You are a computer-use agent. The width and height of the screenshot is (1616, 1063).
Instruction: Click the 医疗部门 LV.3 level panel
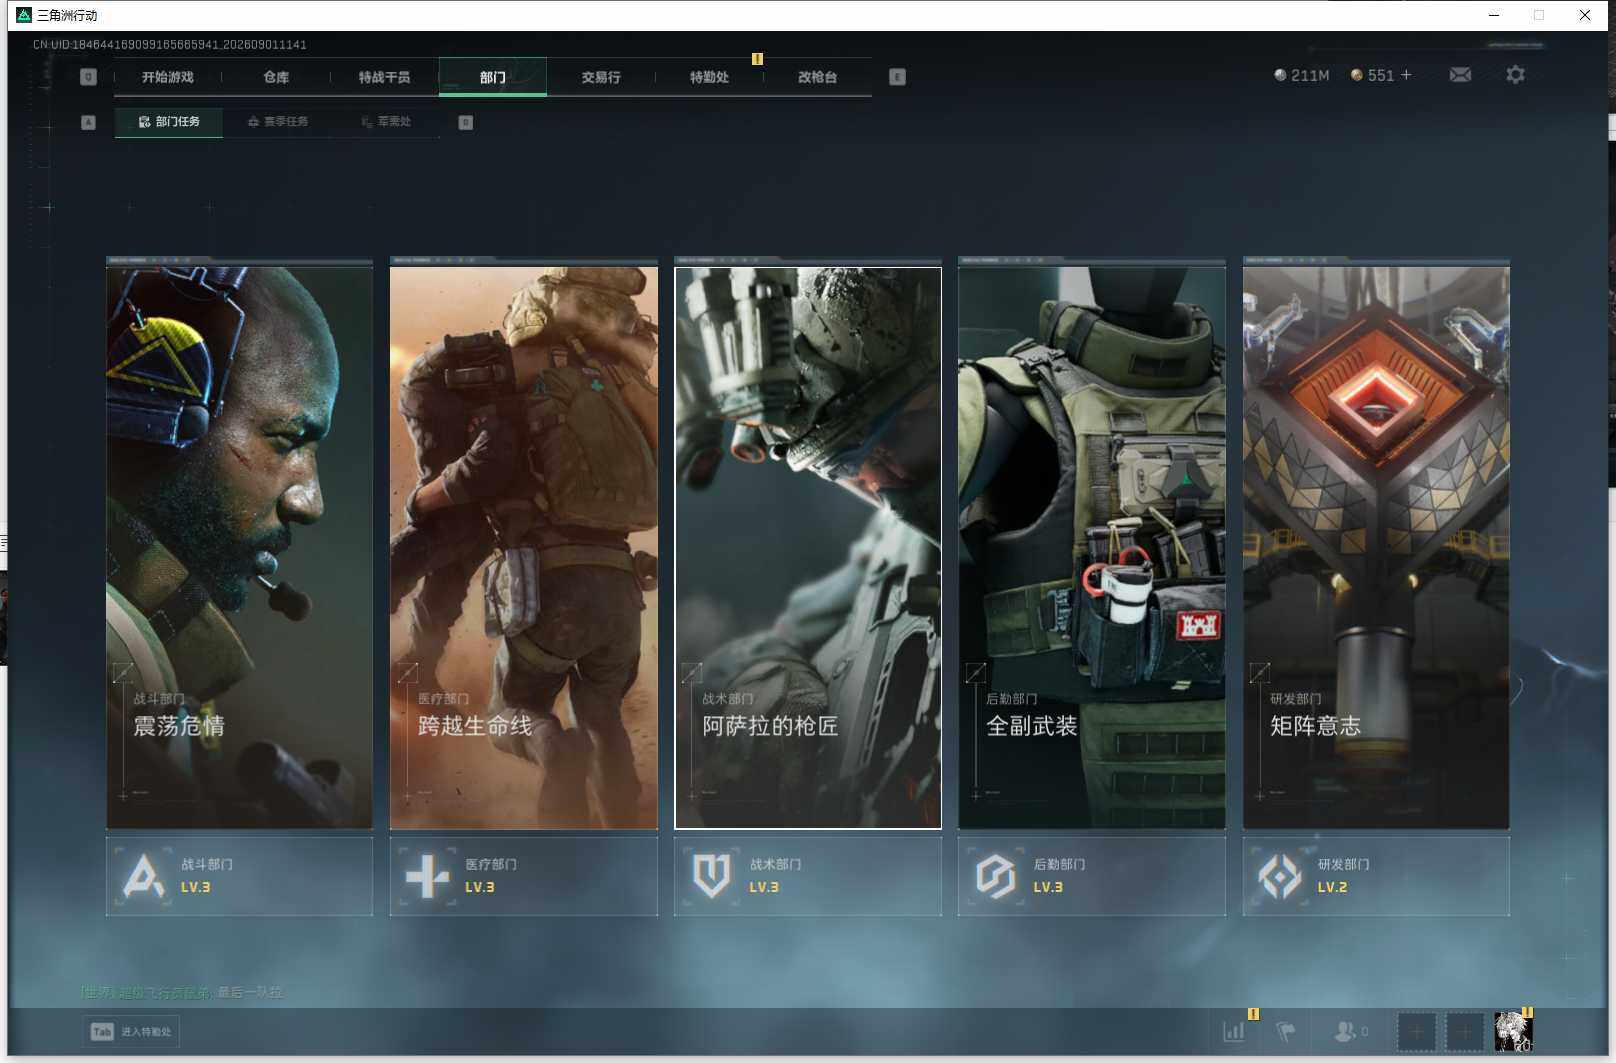coord(523,876)
